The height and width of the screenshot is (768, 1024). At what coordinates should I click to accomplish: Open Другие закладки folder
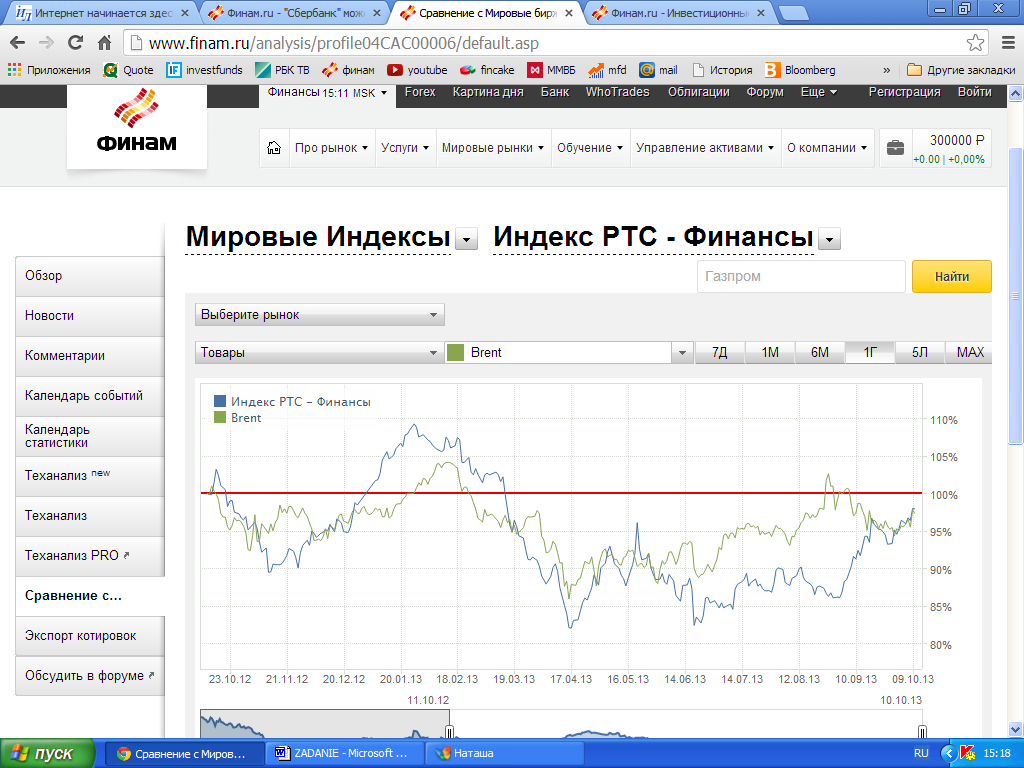[x=961, y=70]
